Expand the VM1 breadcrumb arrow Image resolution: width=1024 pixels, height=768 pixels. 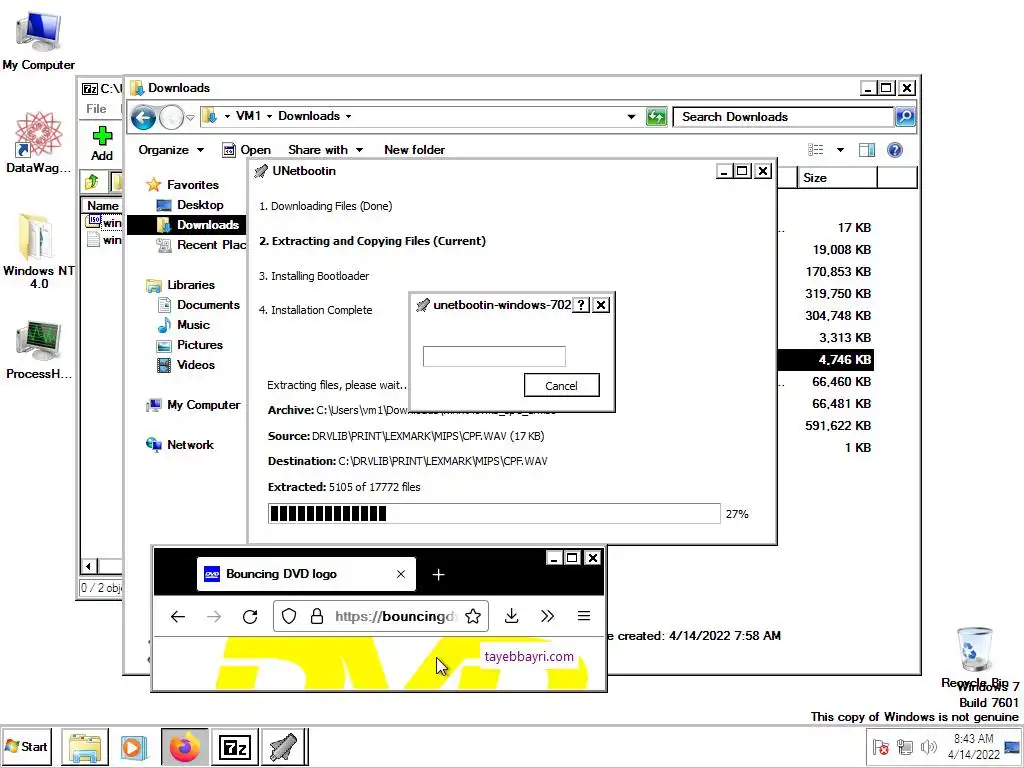268,116
